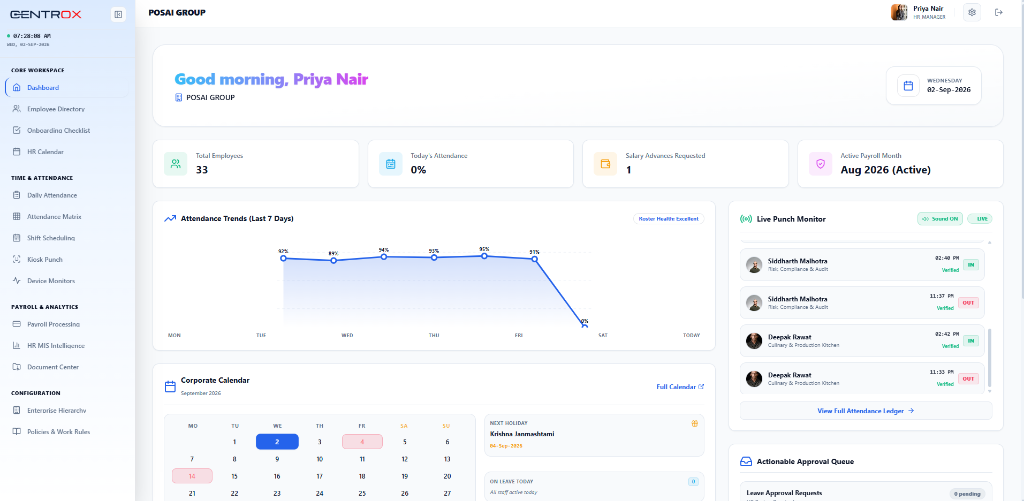
Task: Click the 0 pending badge
Action: point(967,494)
